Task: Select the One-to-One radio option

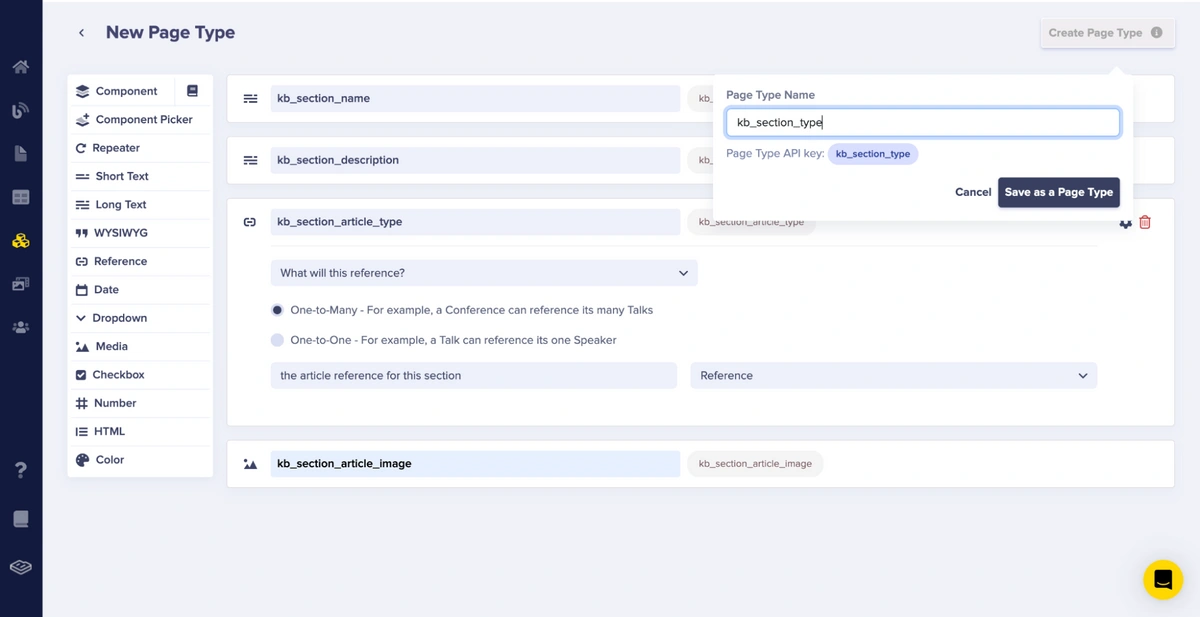Action: point(278,340)
